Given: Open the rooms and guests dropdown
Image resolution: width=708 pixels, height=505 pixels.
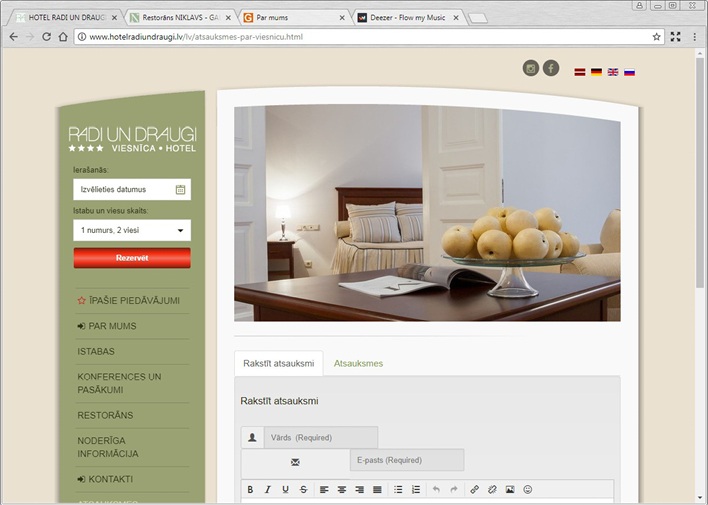Looking at the screenshot, I should (132, 230).
